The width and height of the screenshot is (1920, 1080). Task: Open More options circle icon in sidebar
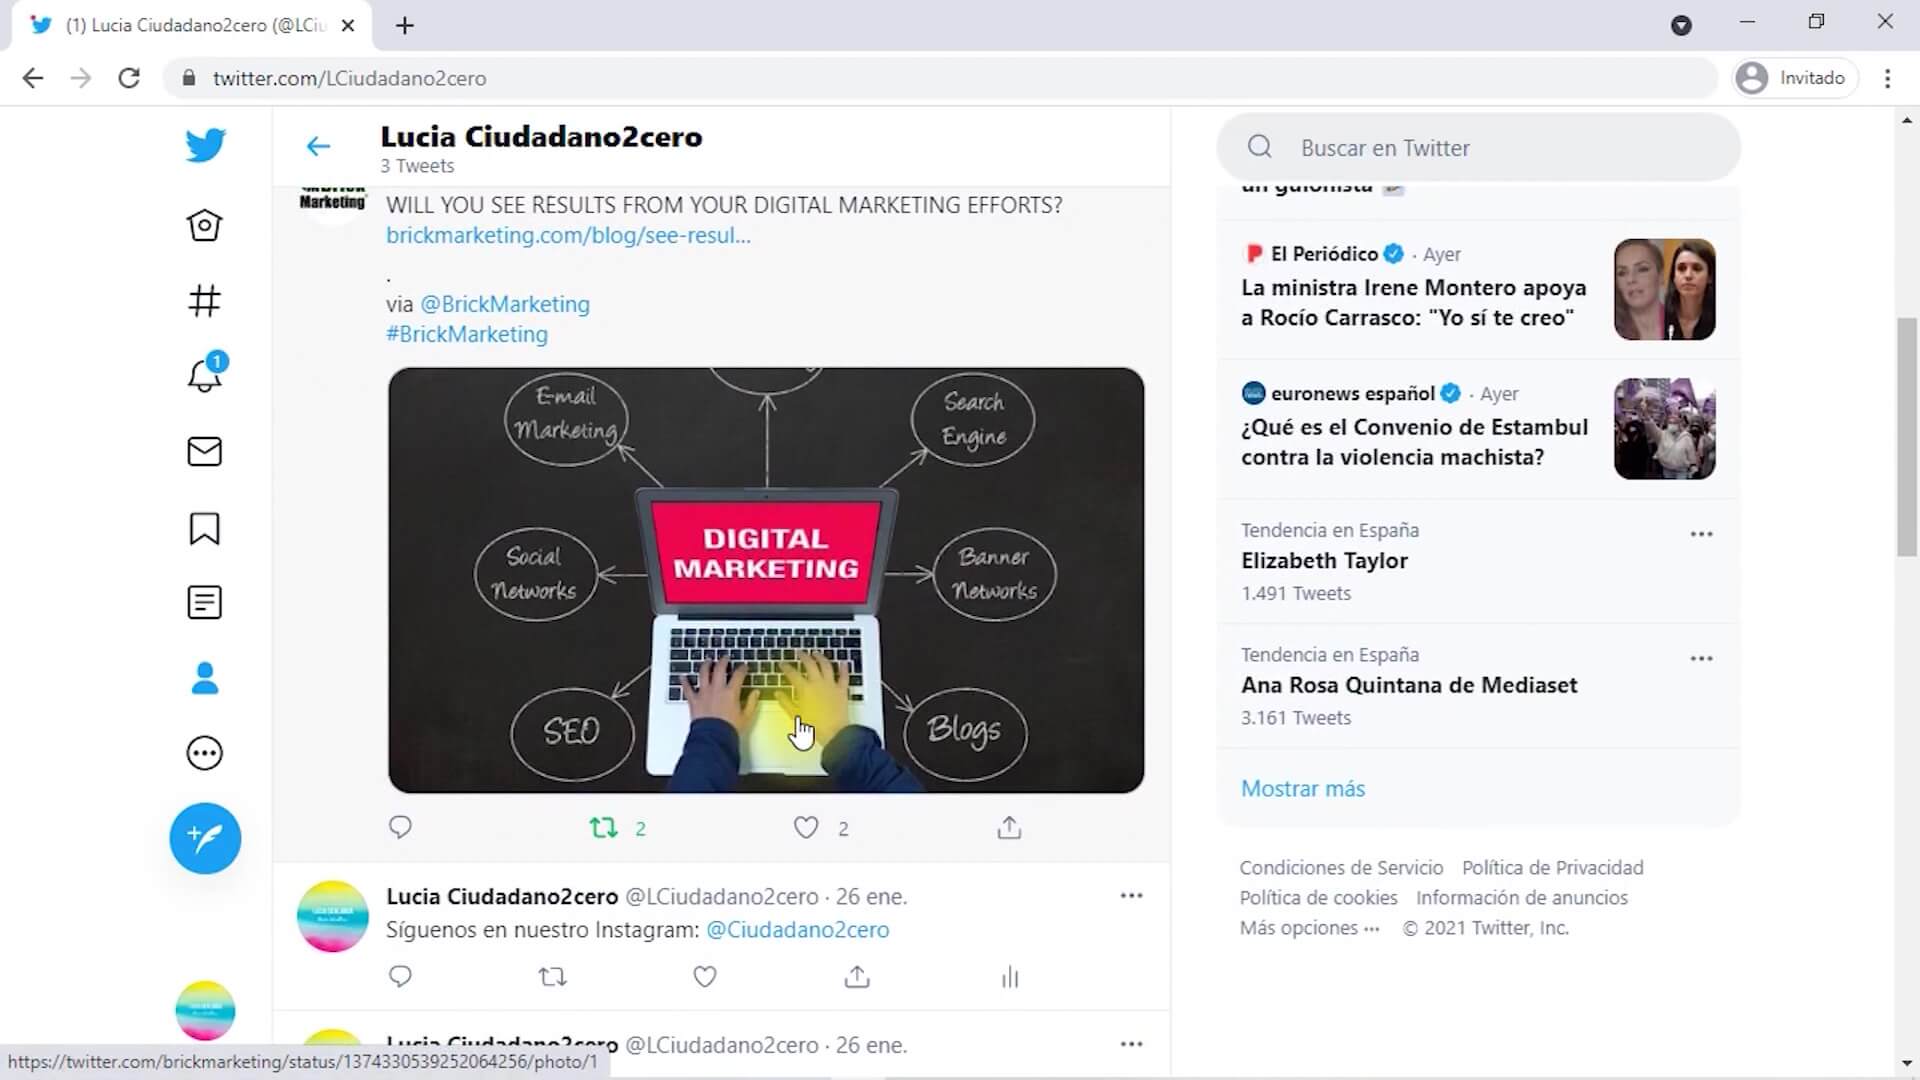tap(205, 753)
